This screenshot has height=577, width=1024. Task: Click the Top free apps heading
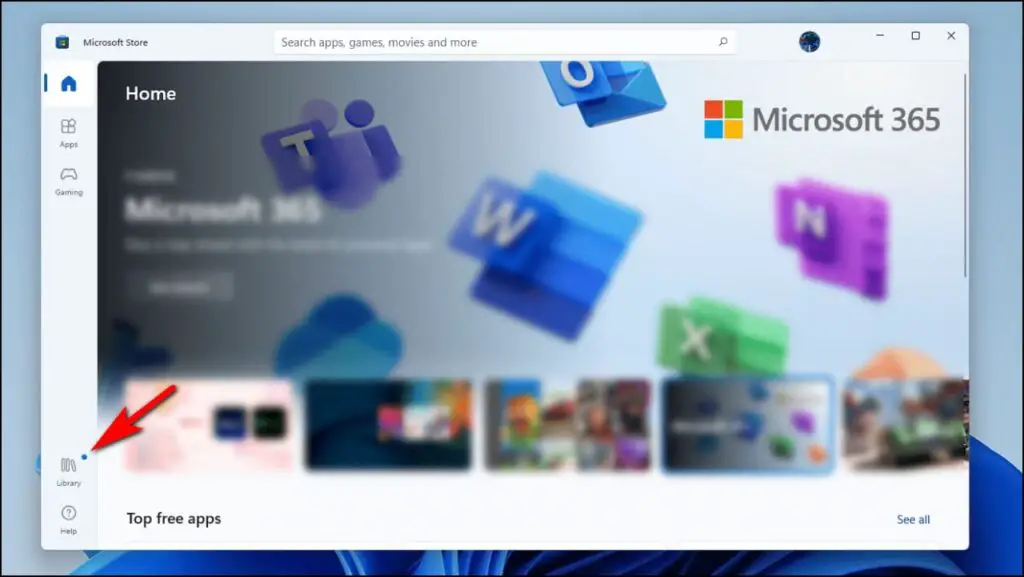click(174, 519)
